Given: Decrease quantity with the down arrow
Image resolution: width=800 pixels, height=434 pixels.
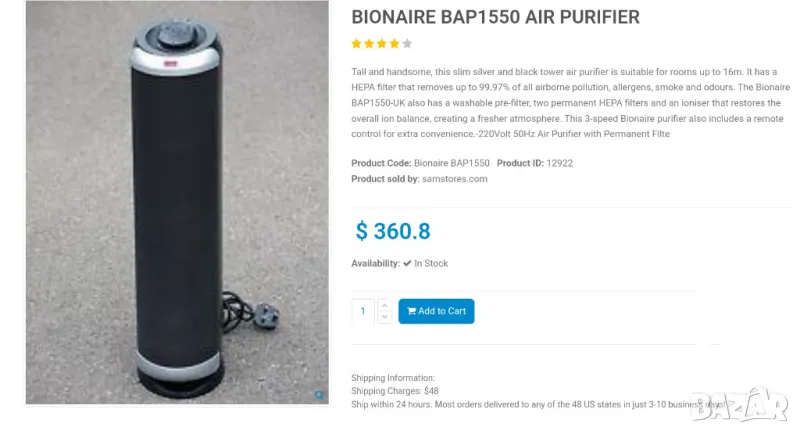Looking at the screenshot, I should click(x=385, y=317).
